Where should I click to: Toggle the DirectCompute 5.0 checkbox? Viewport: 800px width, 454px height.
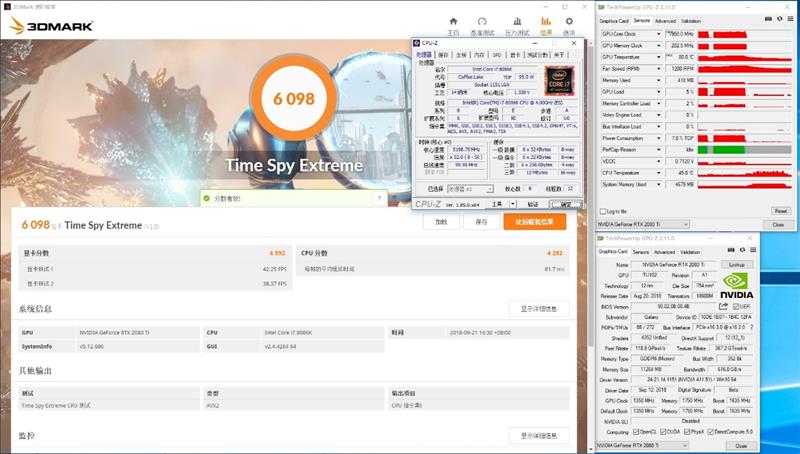tap(712, 432)
